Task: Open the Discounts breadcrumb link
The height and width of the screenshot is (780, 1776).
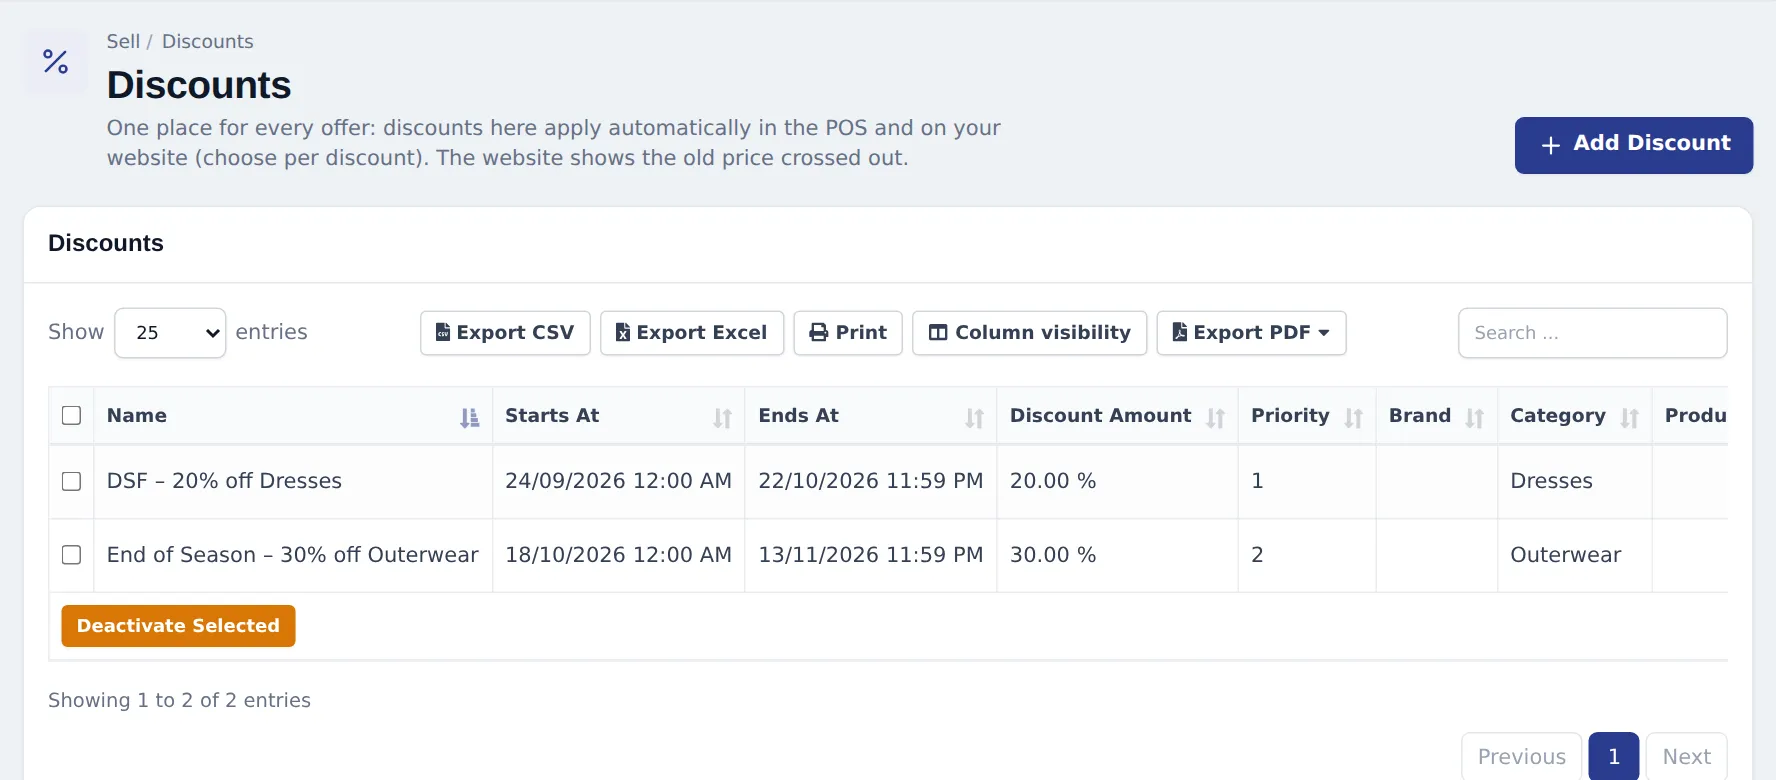Action: tap(207, 41)
